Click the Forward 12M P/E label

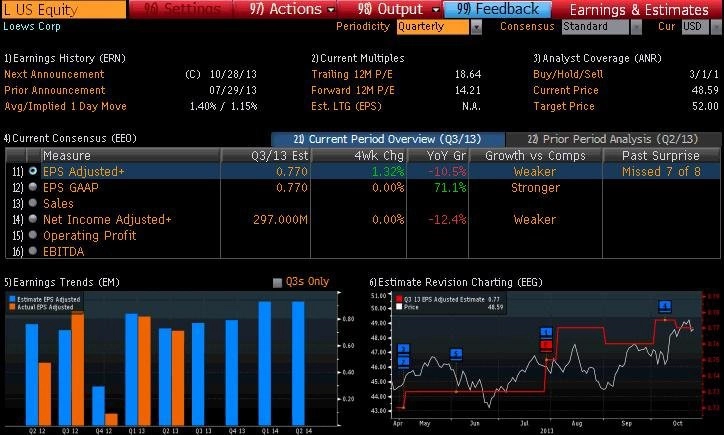(353, 90)
